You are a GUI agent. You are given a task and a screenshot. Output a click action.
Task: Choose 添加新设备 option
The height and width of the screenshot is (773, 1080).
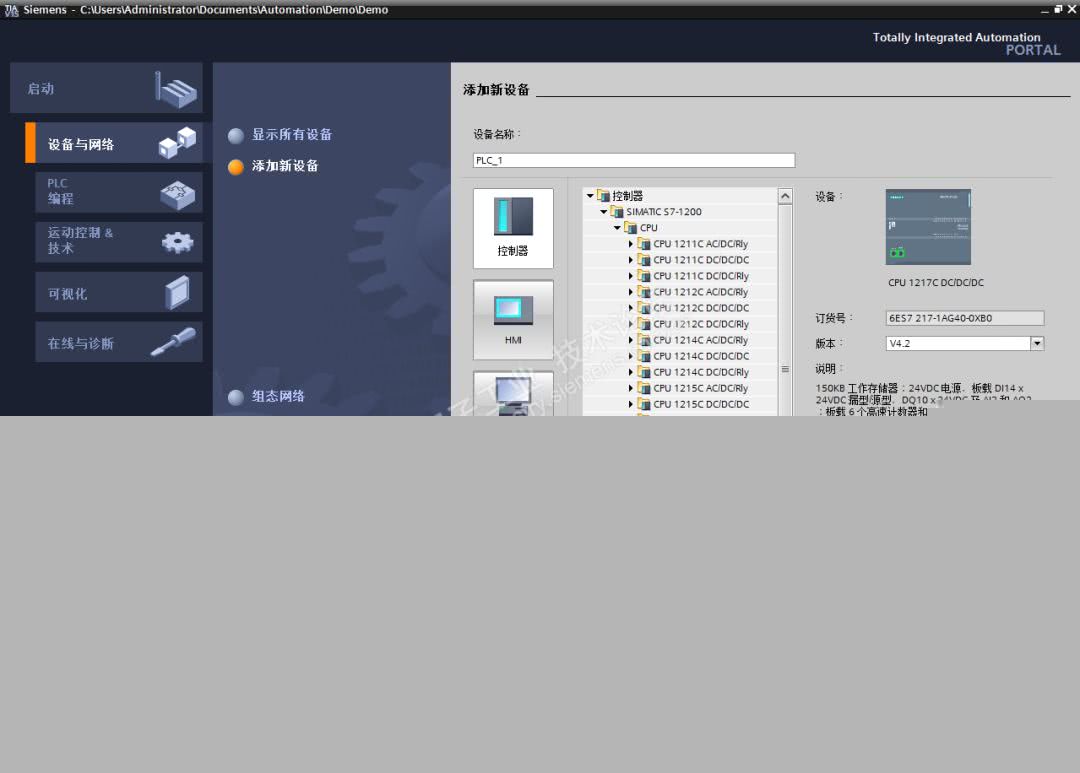coord(236,167)
